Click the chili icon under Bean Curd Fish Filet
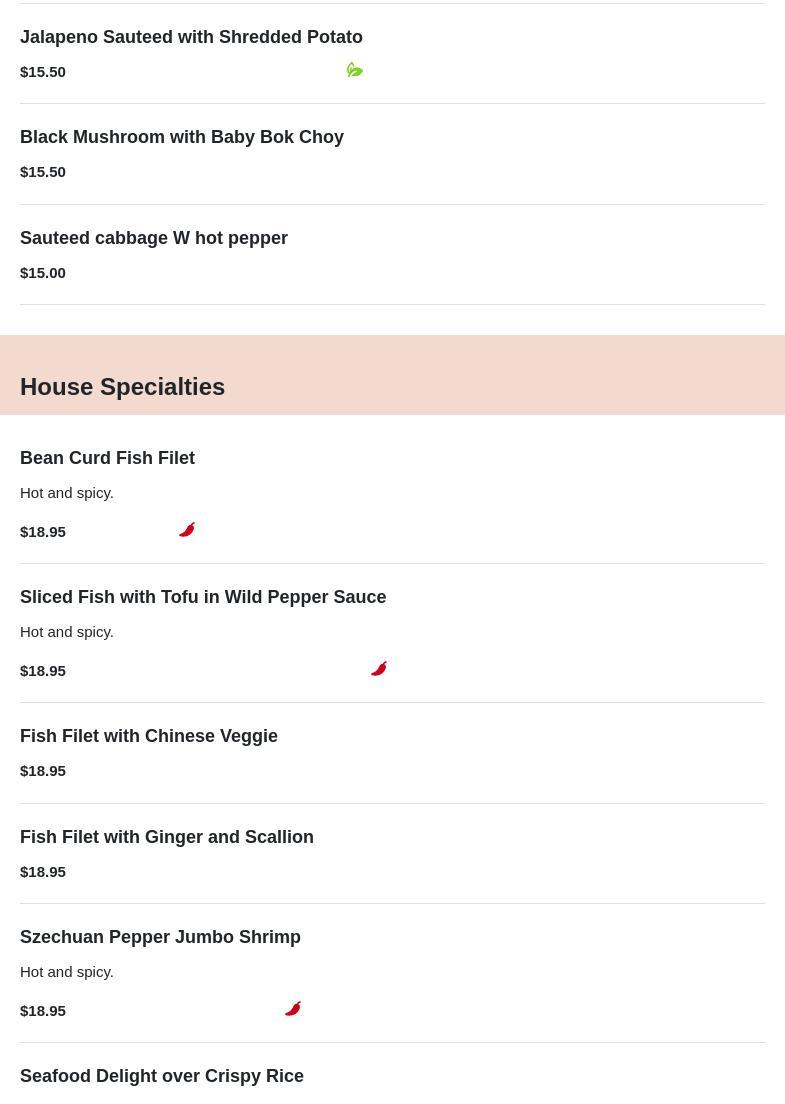 tap(187, 529)
